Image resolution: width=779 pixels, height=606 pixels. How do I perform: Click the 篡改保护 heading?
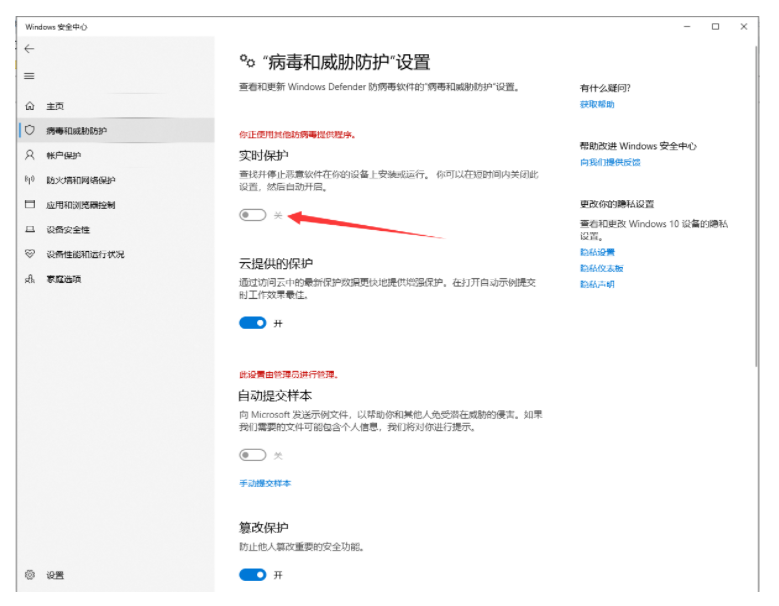(x=264, y=528)
